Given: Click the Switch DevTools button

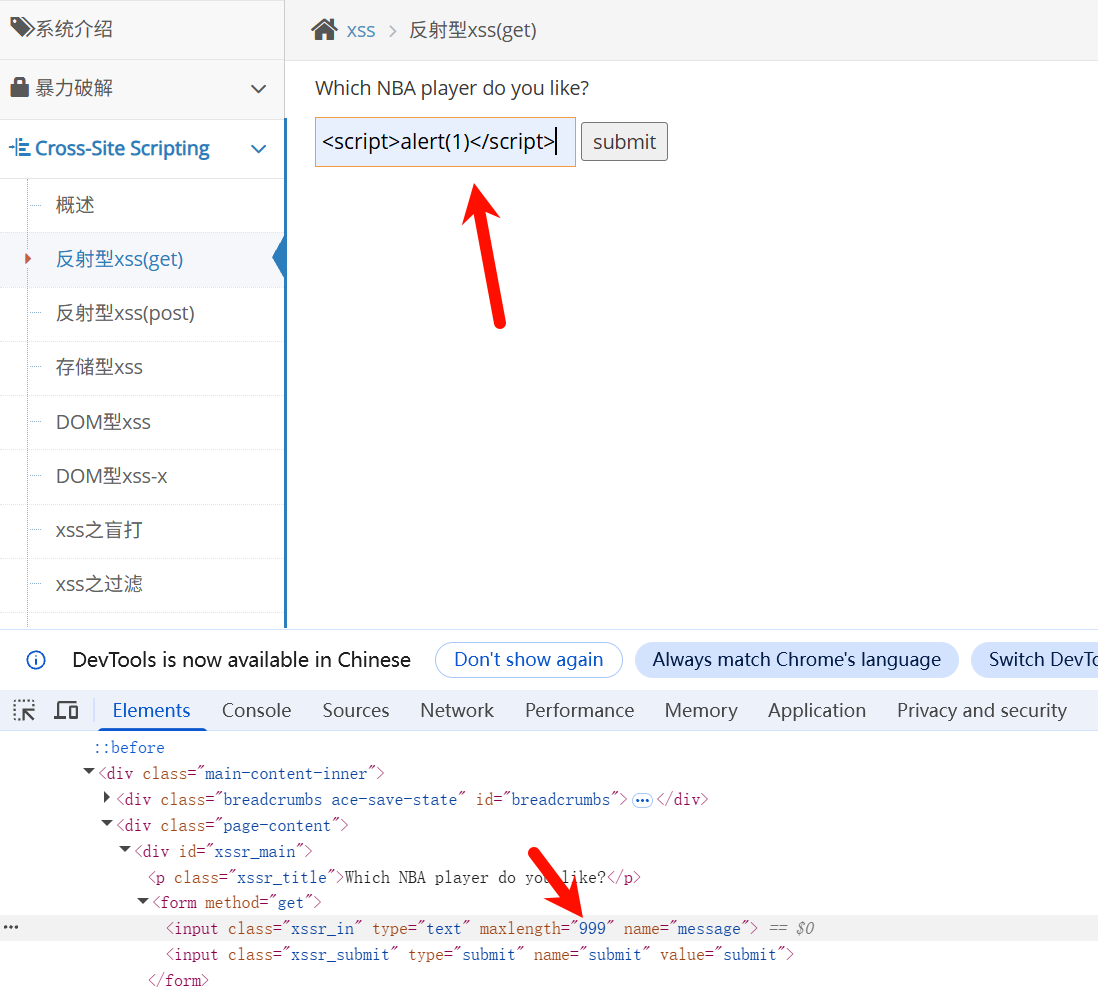Looking at the screenshot, I should coord(1034,660).
